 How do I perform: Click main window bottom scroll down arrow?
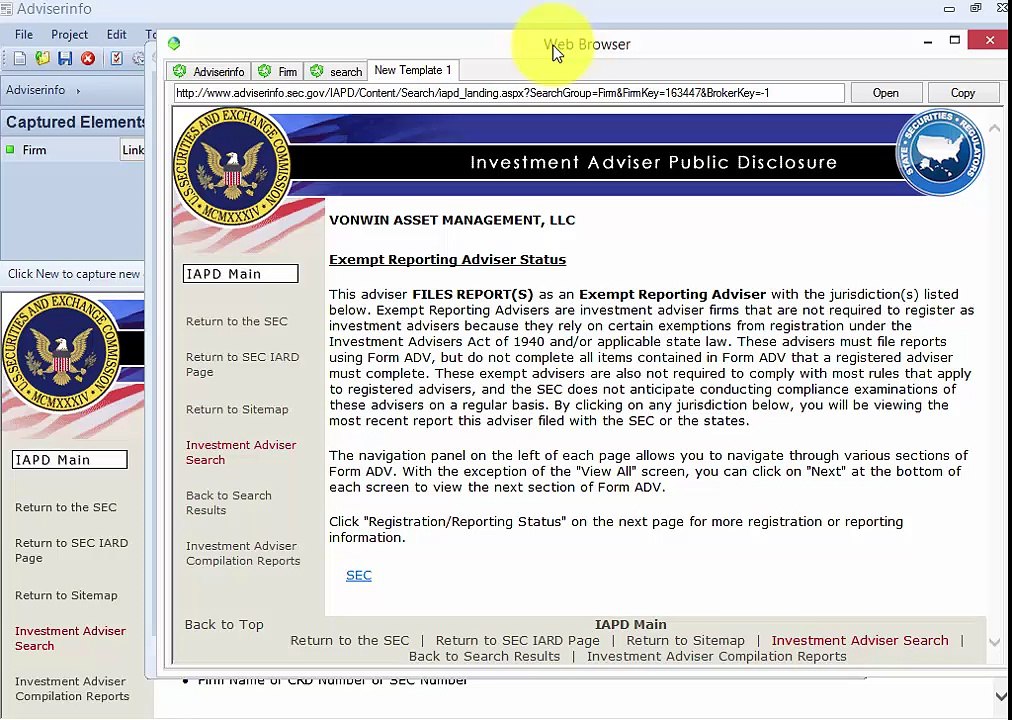tap(1001, 697)
